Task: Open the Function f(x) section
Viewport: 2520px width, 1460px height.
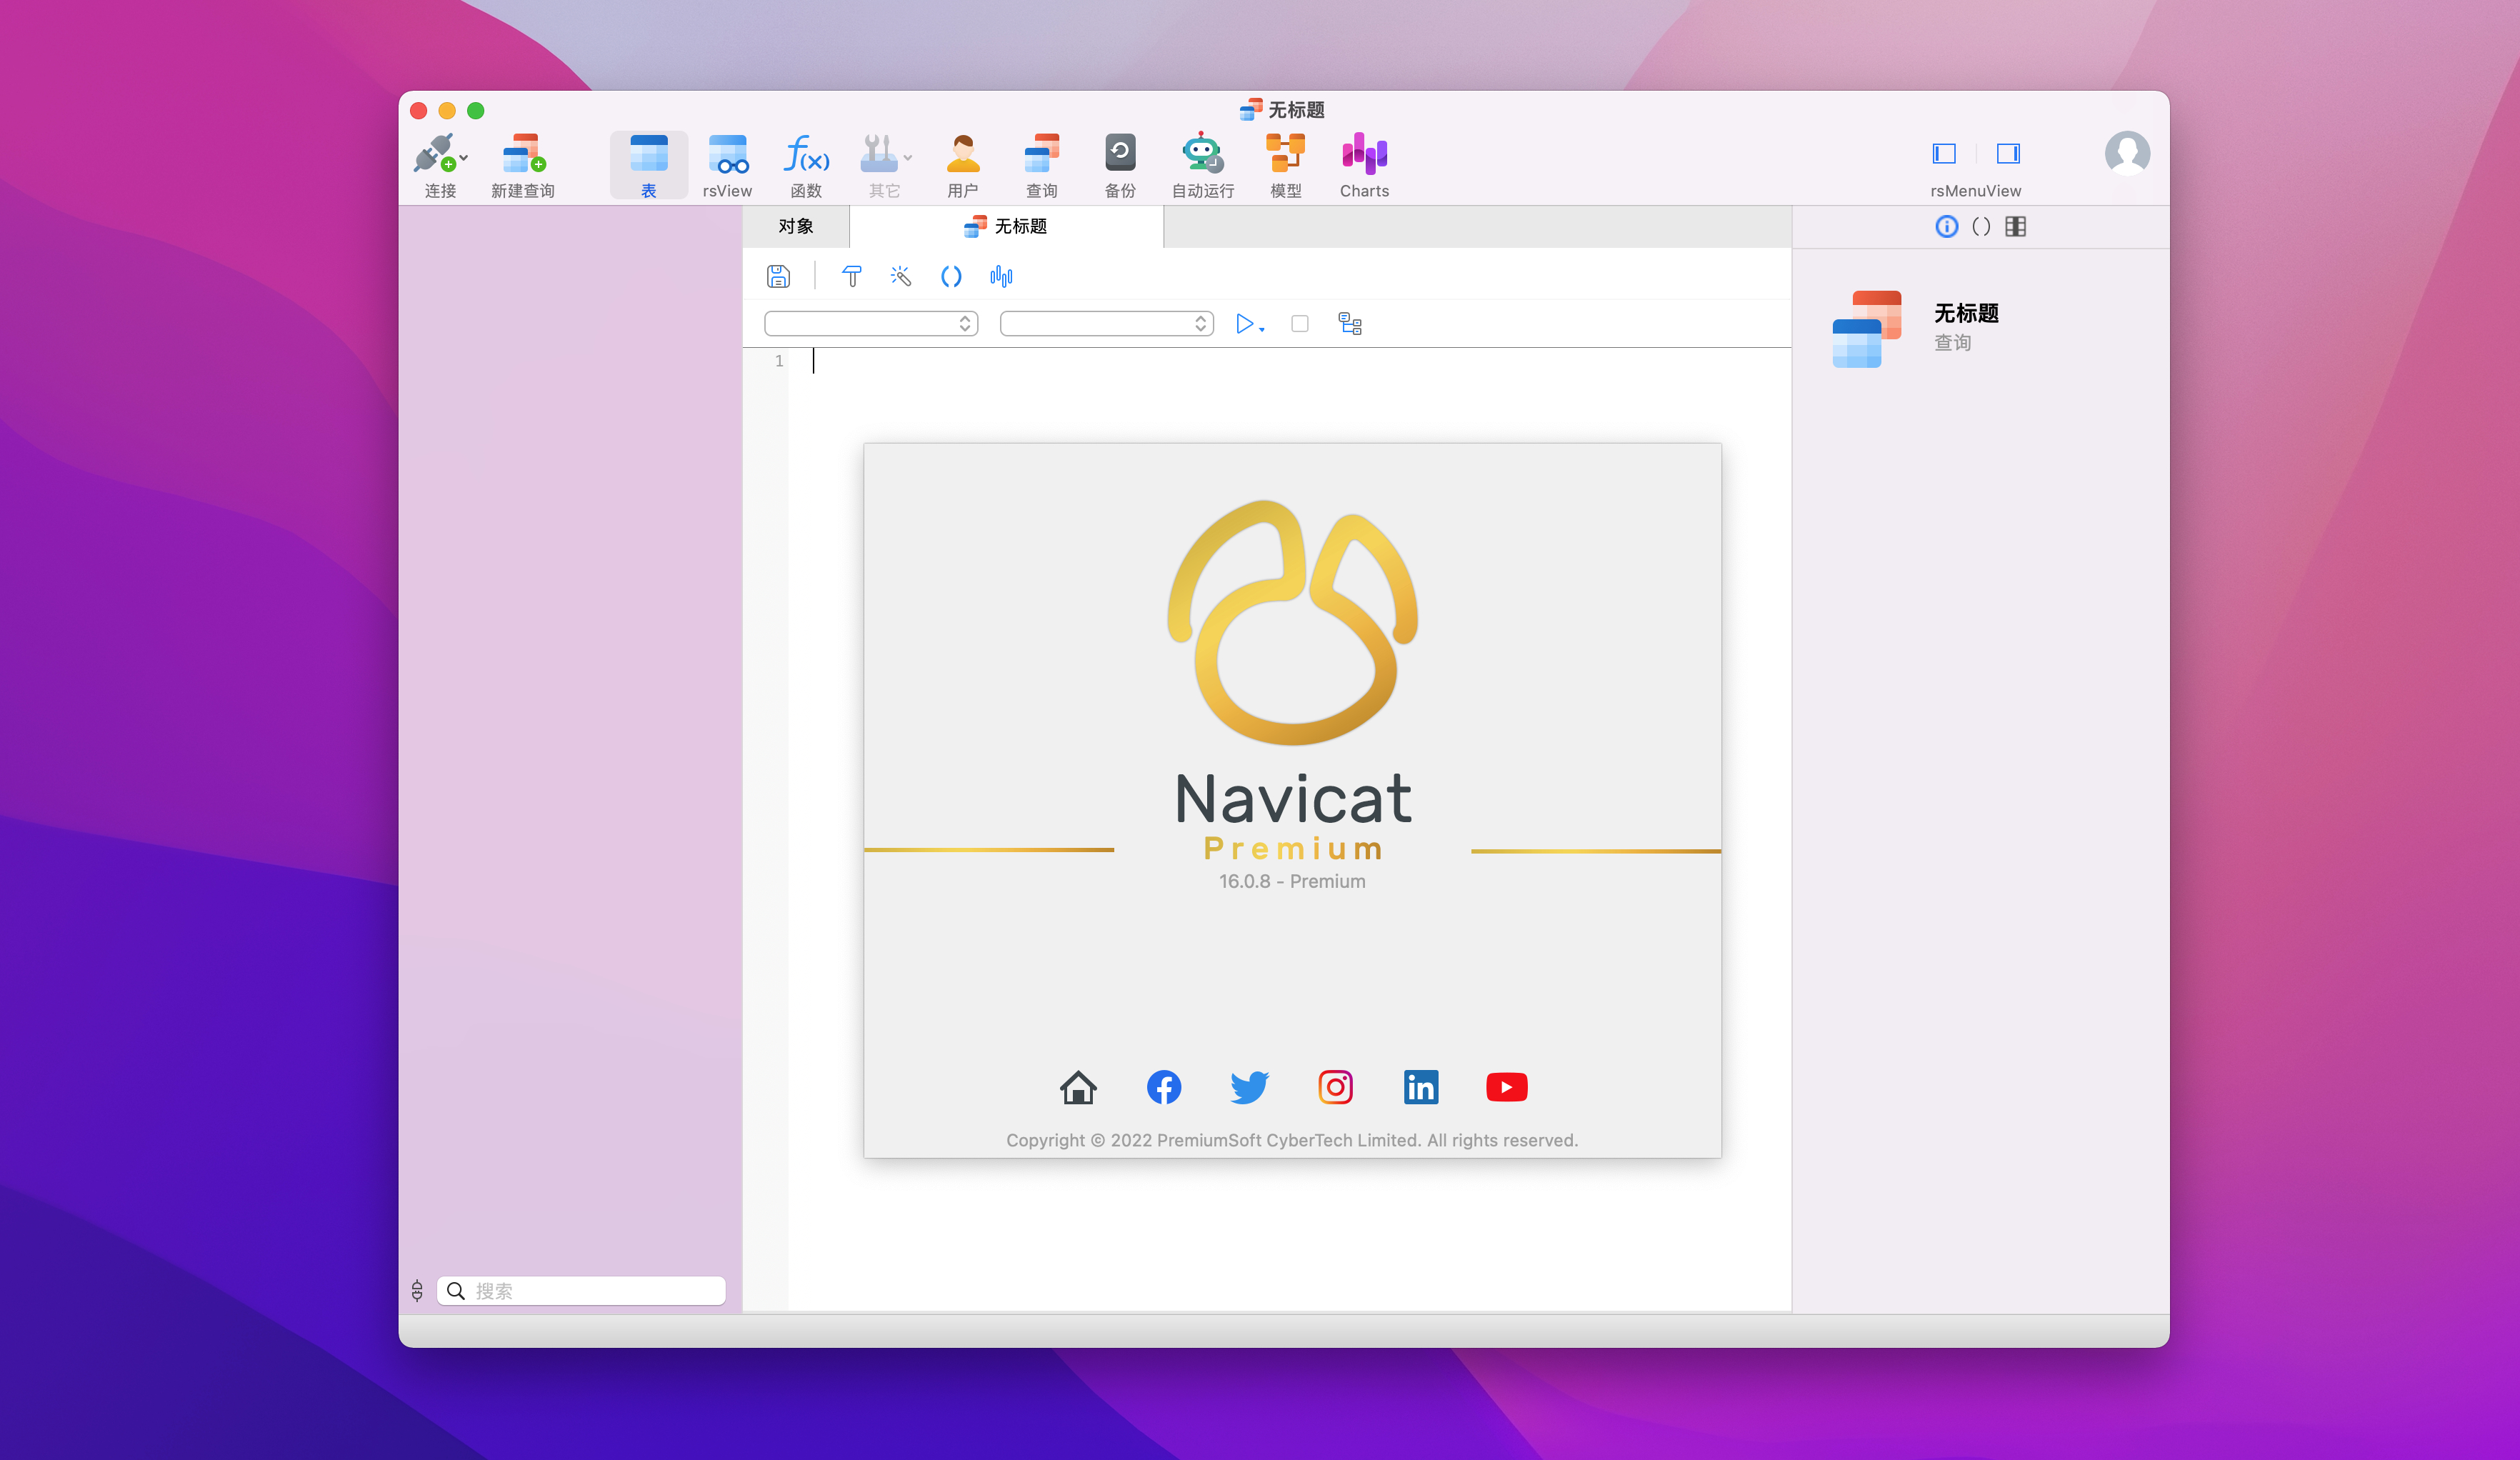Action: click(805, 155)
